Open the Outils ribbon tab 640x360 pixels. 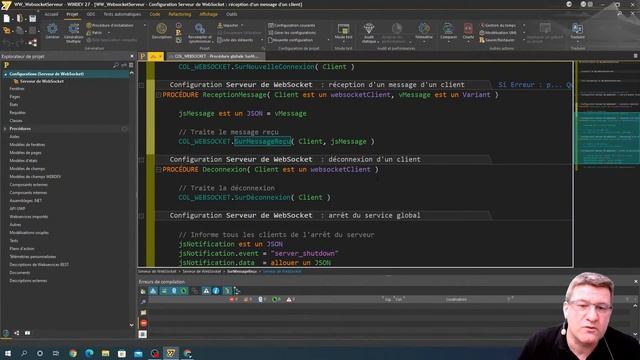(231, 14)
